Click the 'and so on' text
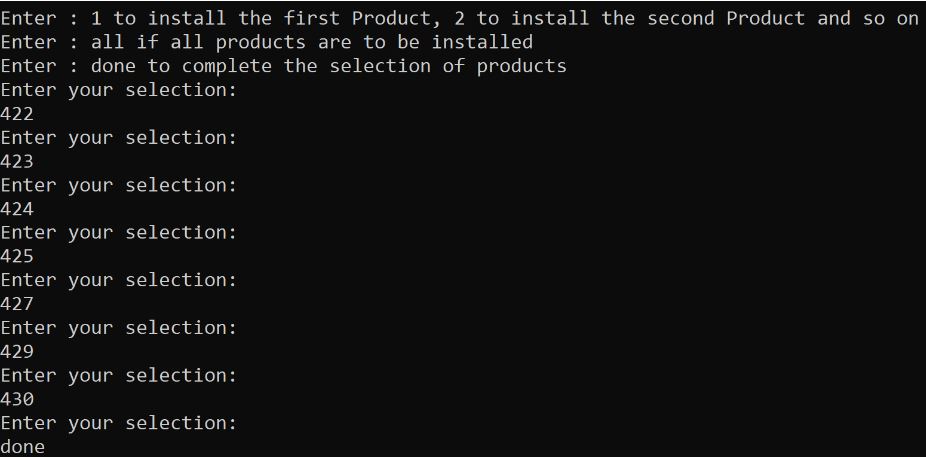The width and height of the screenshot is (926, 457). pyautogui.click(x=868, y=18)
